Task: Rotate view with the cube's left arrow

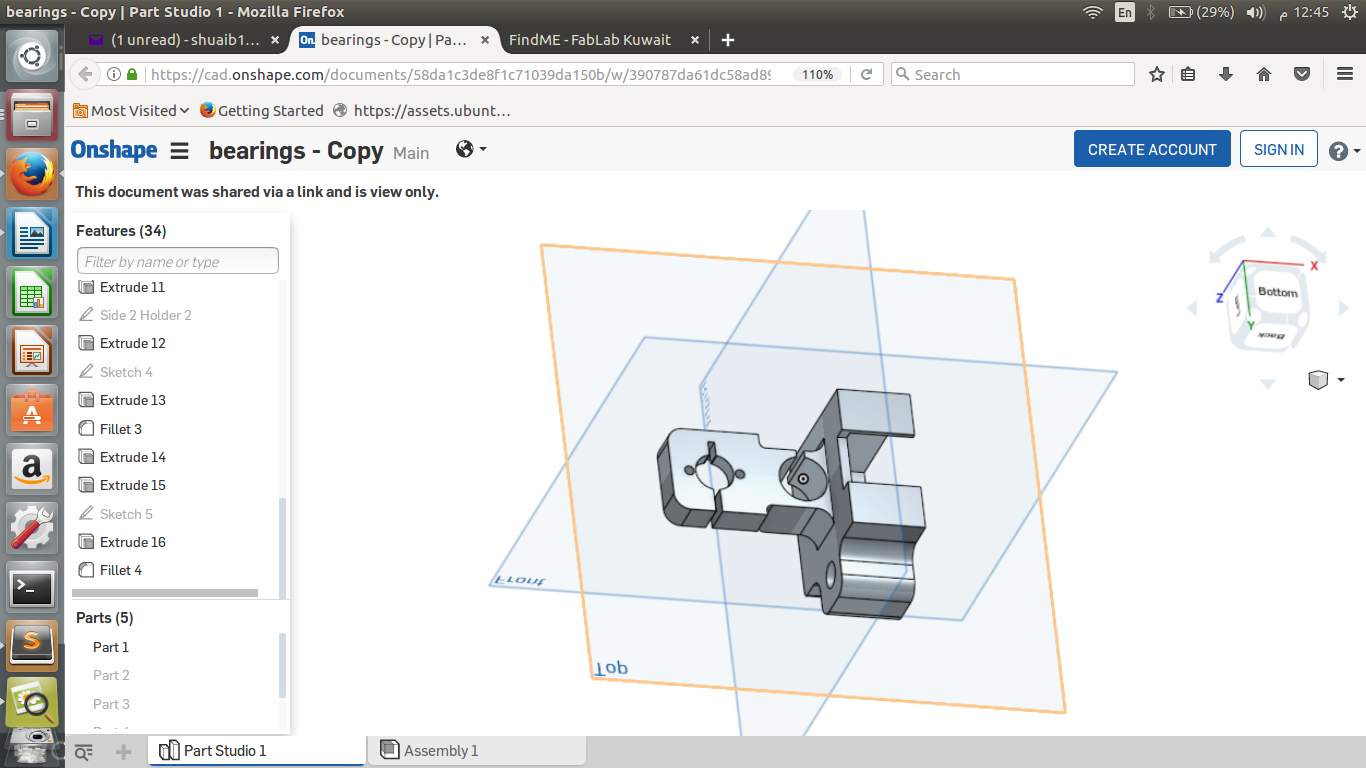Action: coord(1192,309)
